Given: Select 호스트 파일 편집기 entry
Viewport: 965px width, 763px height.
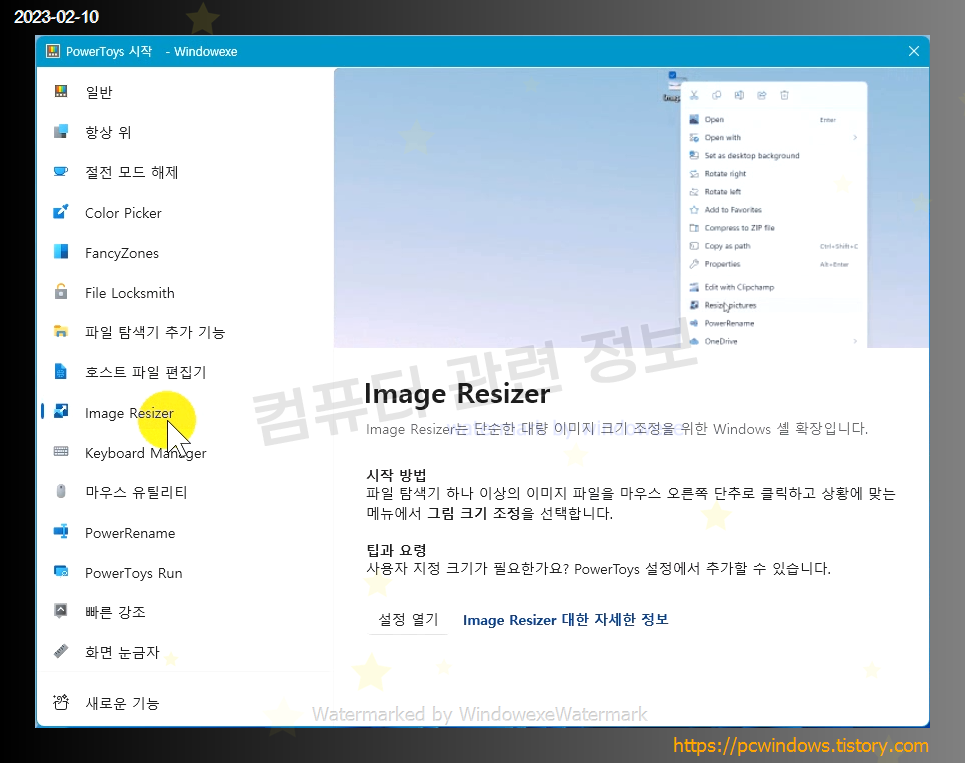Looking at the screenshot, I should pos(145,372).
